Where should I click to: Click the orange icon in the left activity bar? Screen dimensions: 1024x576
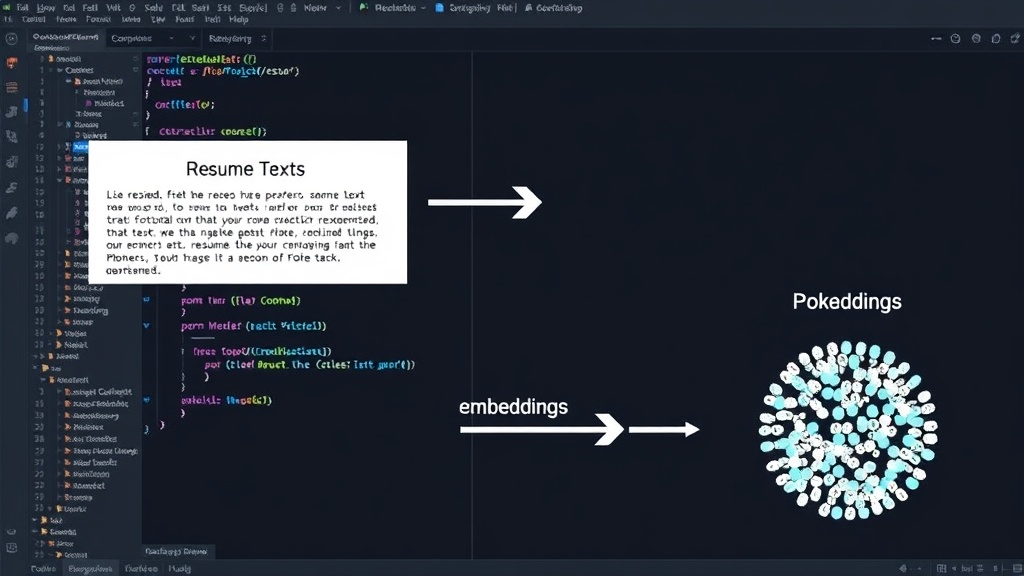click(x=12, y=63)
